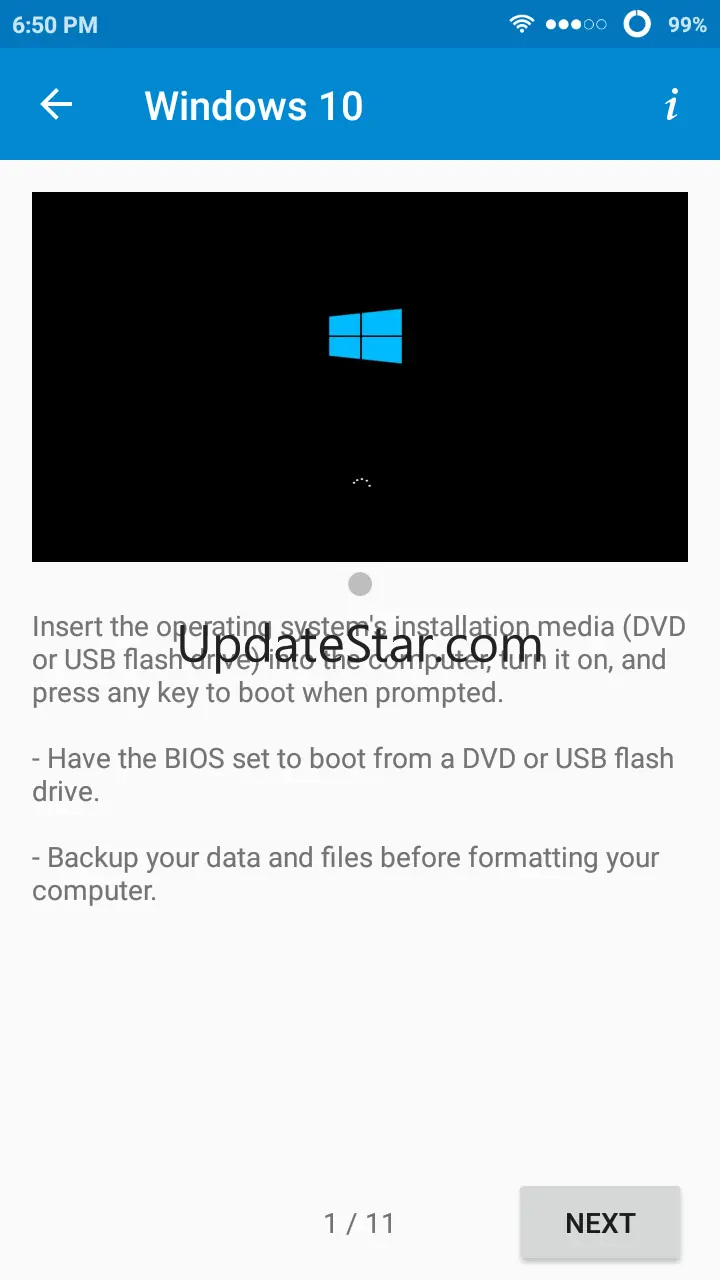Viewport: 720px width, 1280px height.
Task: Select the 'Insert the operating system's' paragraph
Action: click(359, 659)
